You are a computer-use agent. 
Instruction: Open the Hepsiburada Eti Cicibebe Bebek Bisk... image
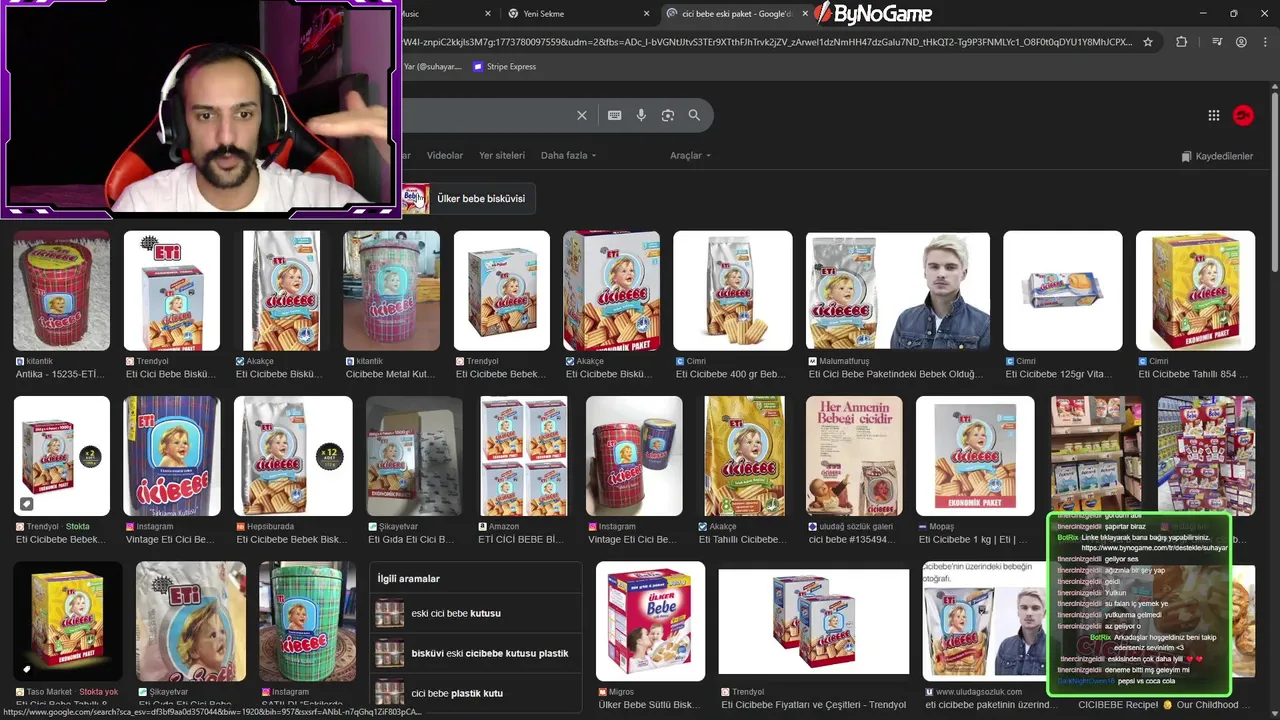click(x=293, y=456)
